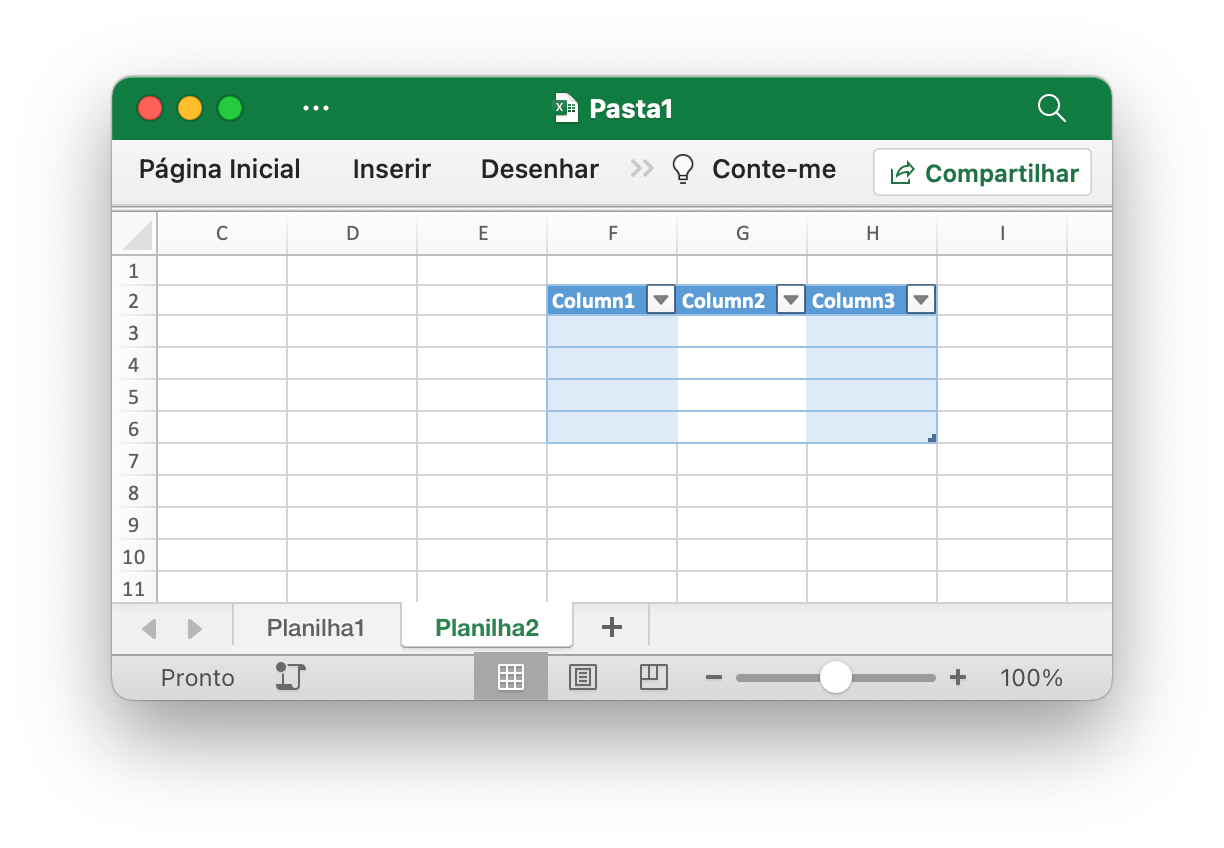
Task: Switch to Page Layout view
Action: coord(583,677)
